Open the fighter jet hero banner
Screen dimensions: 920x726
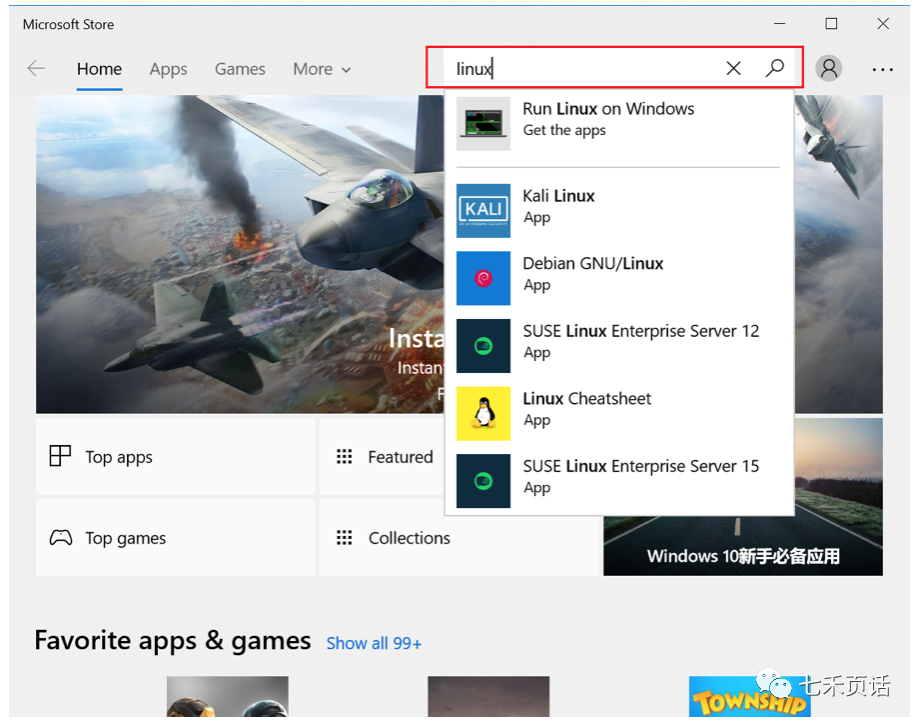click(x=240, y=254)
